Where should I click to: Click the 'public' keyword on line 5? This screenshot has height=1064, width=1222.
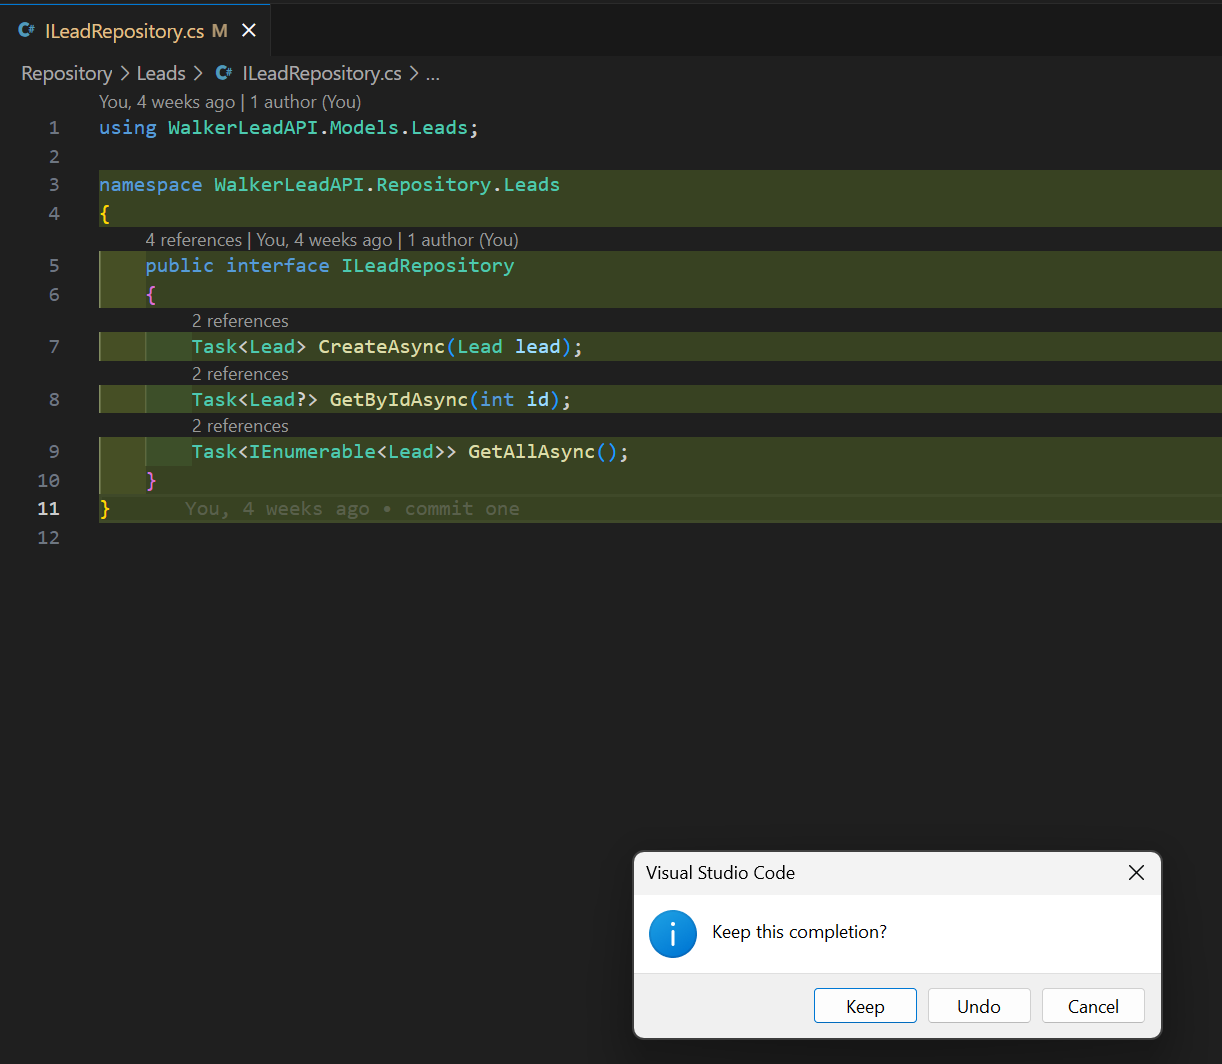pos(180,266)
